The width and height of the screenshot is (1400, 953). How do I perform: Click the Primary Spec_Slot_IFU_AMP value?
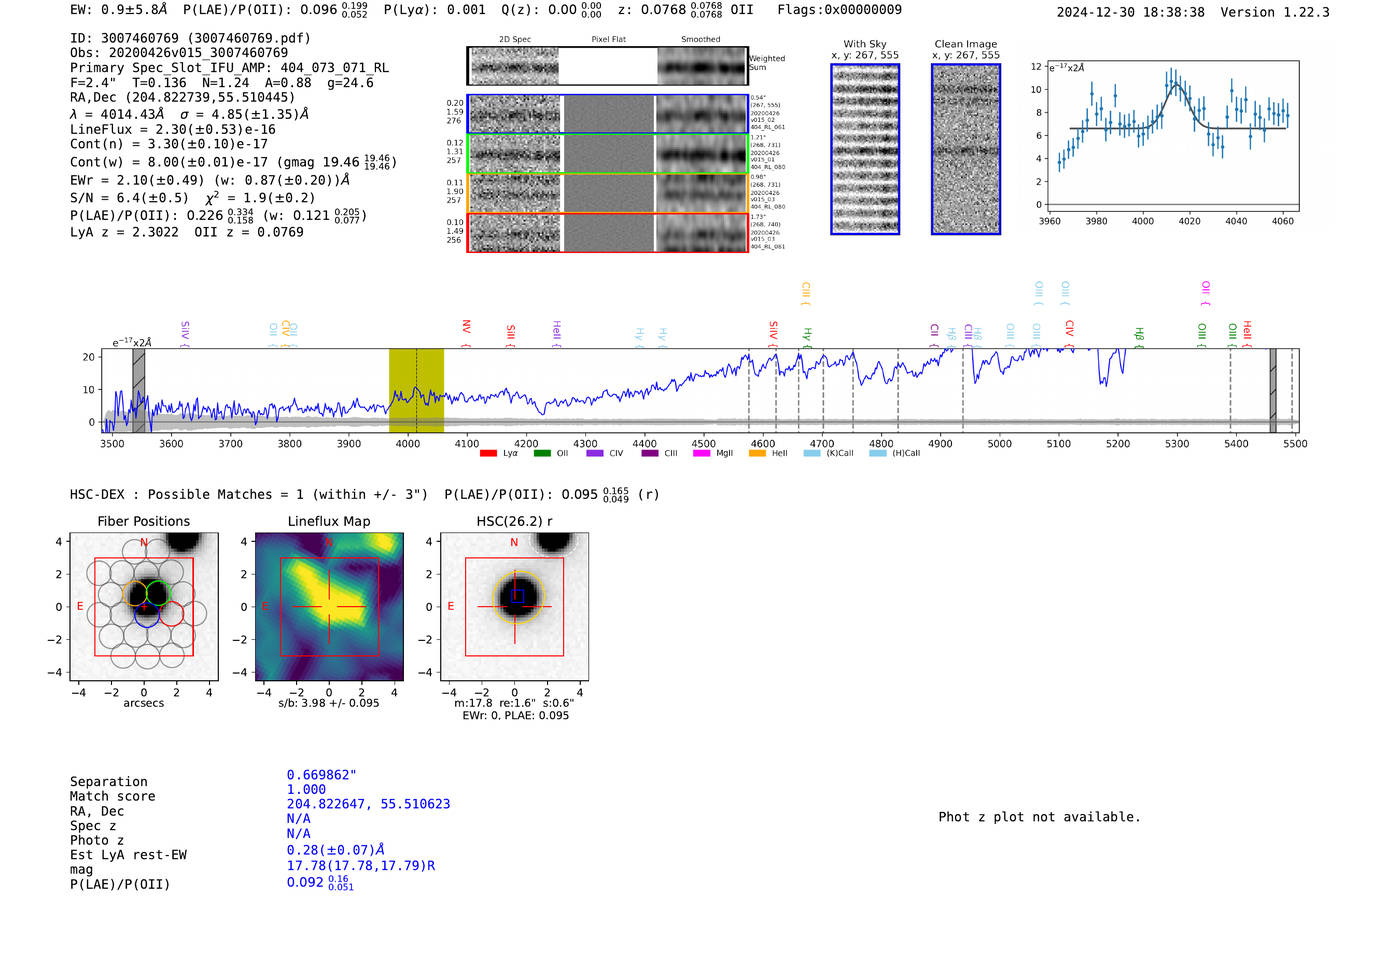229,68
